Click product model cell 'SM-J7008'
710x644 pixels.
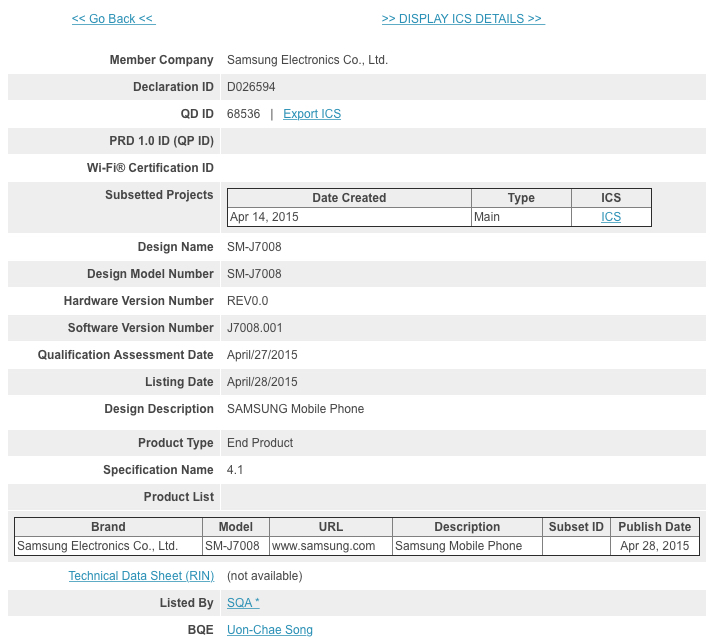(236, 546)
